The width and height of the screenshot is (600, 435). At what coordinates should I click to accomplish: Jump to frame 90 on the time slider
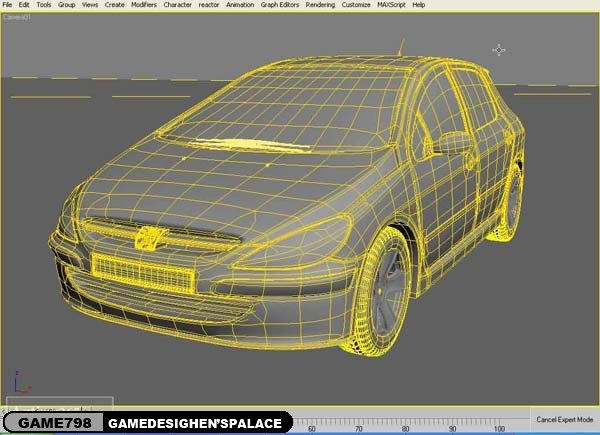(452, 428)
